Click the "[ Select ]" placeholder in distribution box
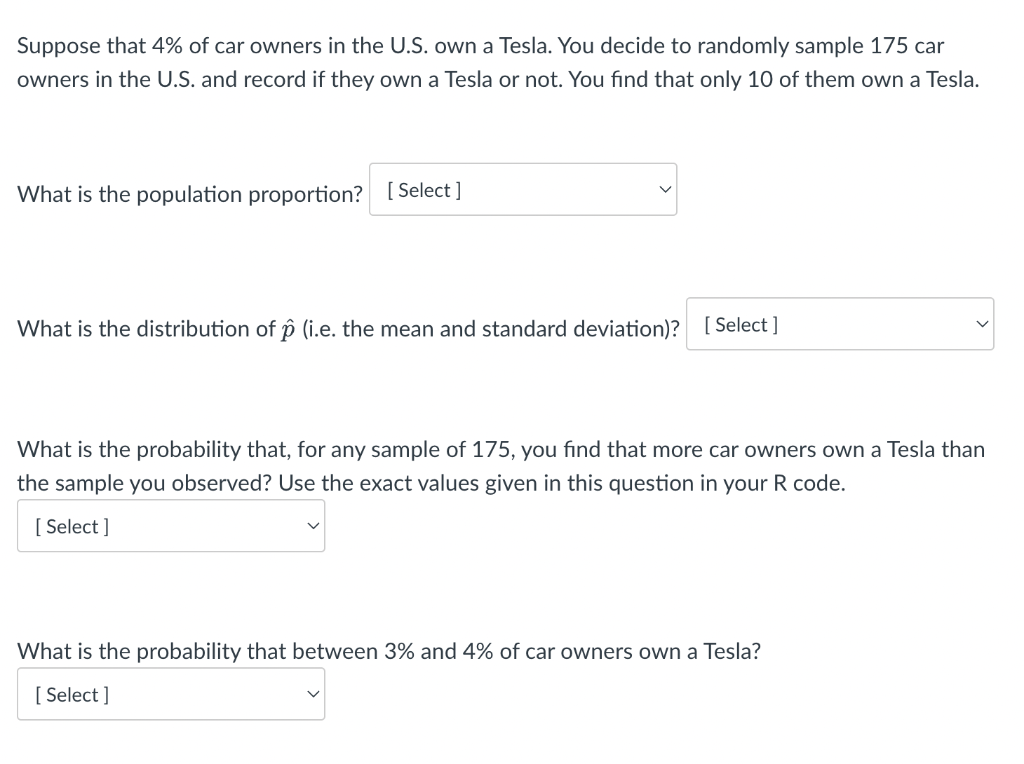Image resolution: width=1024 pixels, height=764 pixels. pos(741,324)
